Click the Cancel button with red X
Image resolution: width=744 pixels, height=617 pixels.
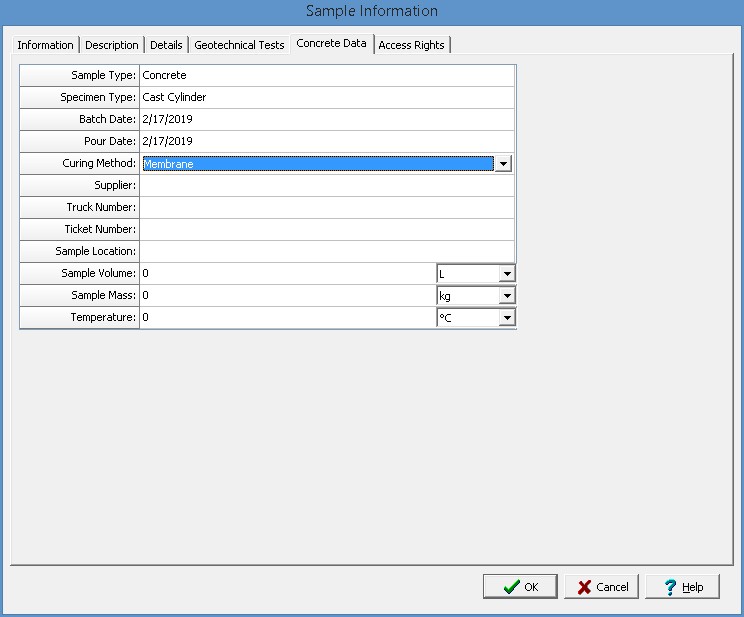(601, 587)
